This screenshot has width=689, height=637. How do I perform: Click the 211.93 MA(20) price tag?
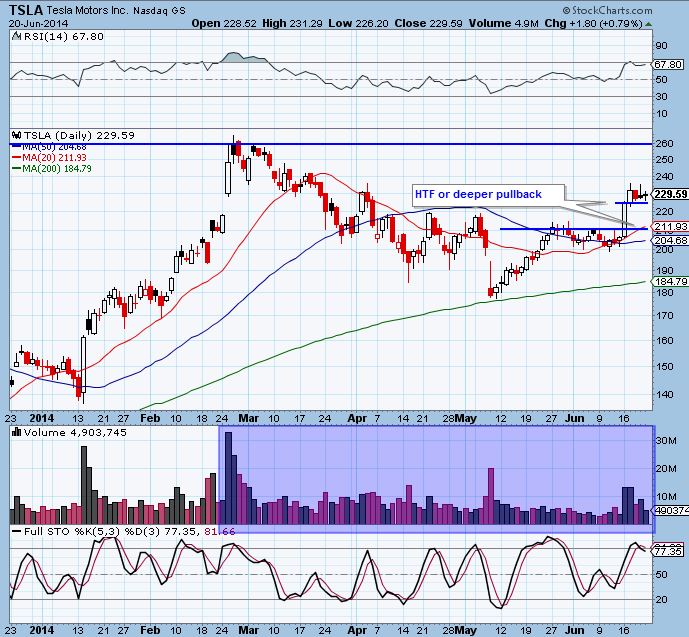(671, 227)
